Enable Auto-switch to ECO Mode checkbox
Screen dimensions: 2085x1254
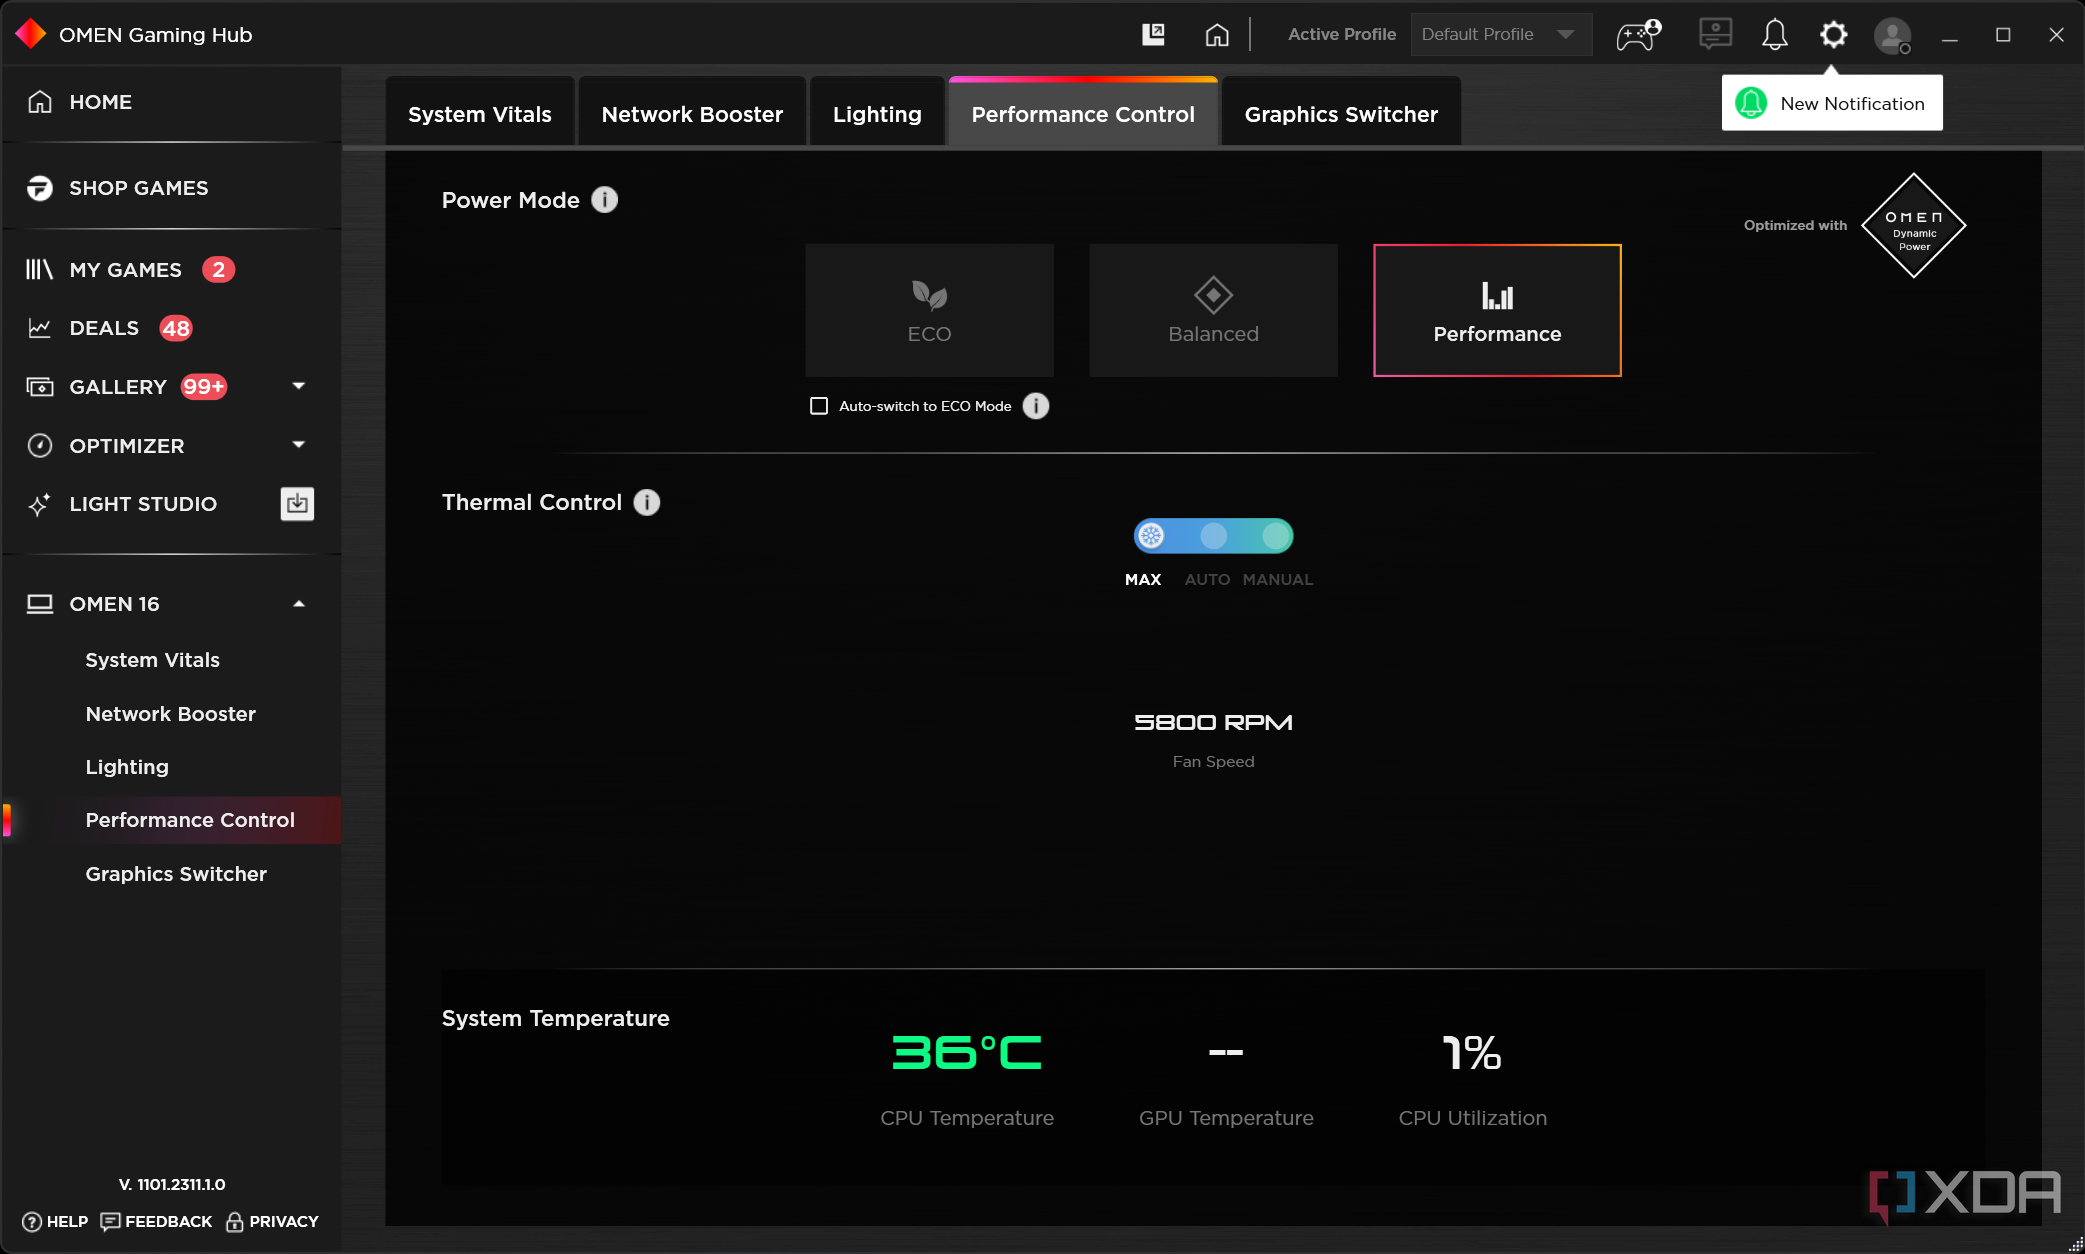[x=819, y=406]
